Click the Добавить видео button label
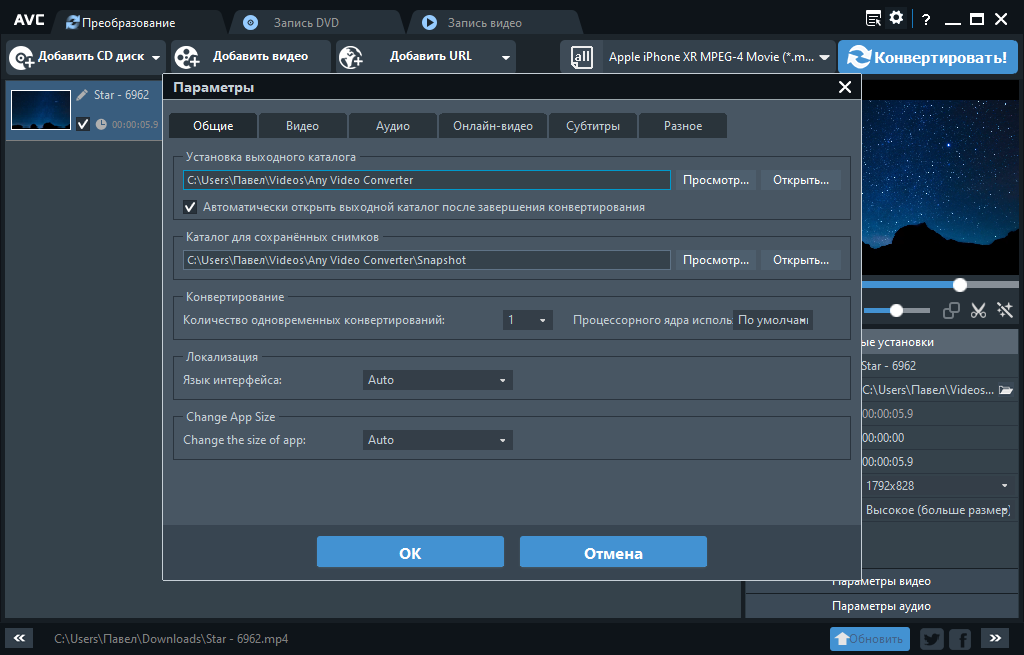 [x=261, y=56]
